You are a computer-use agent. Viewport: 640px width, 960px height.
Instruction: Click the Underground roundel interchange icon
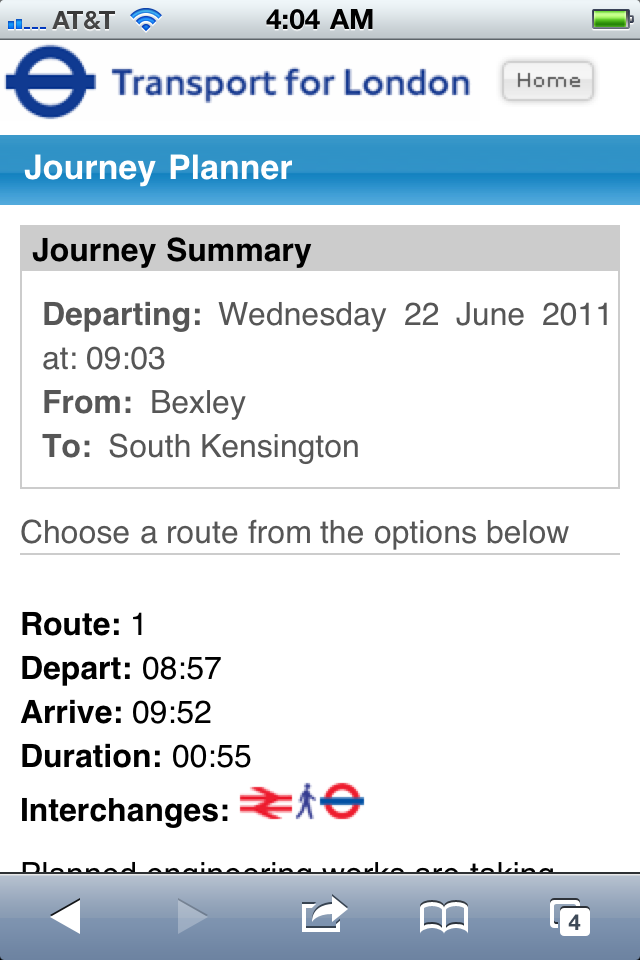point(342,802)
